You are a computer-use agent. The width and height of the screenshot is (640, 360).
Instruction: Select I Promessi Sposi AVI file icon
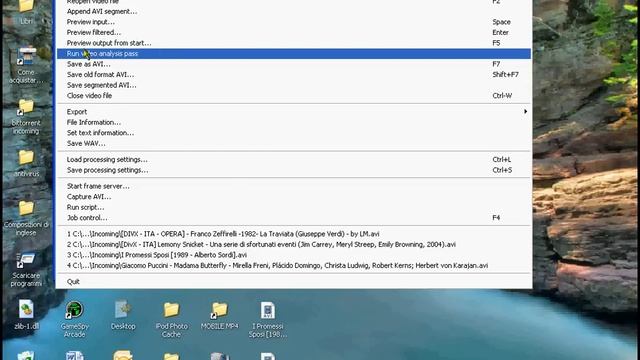[x=268, y=319]
